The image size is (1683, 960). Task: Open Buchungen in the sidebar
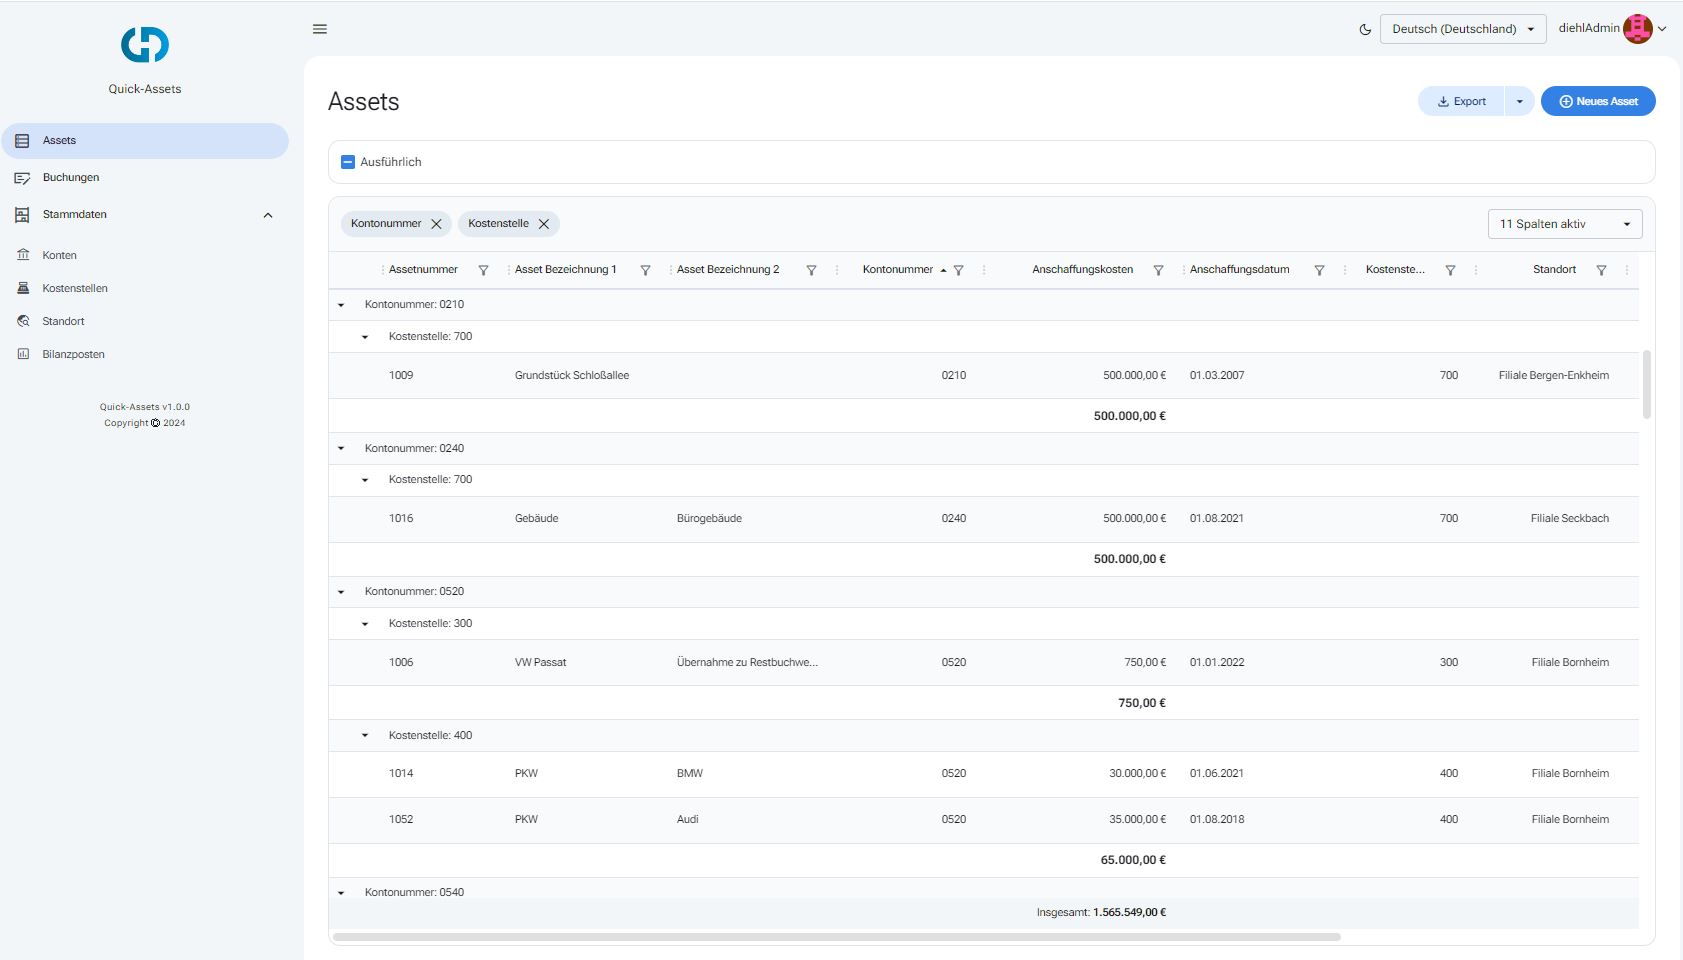[71, 178]
